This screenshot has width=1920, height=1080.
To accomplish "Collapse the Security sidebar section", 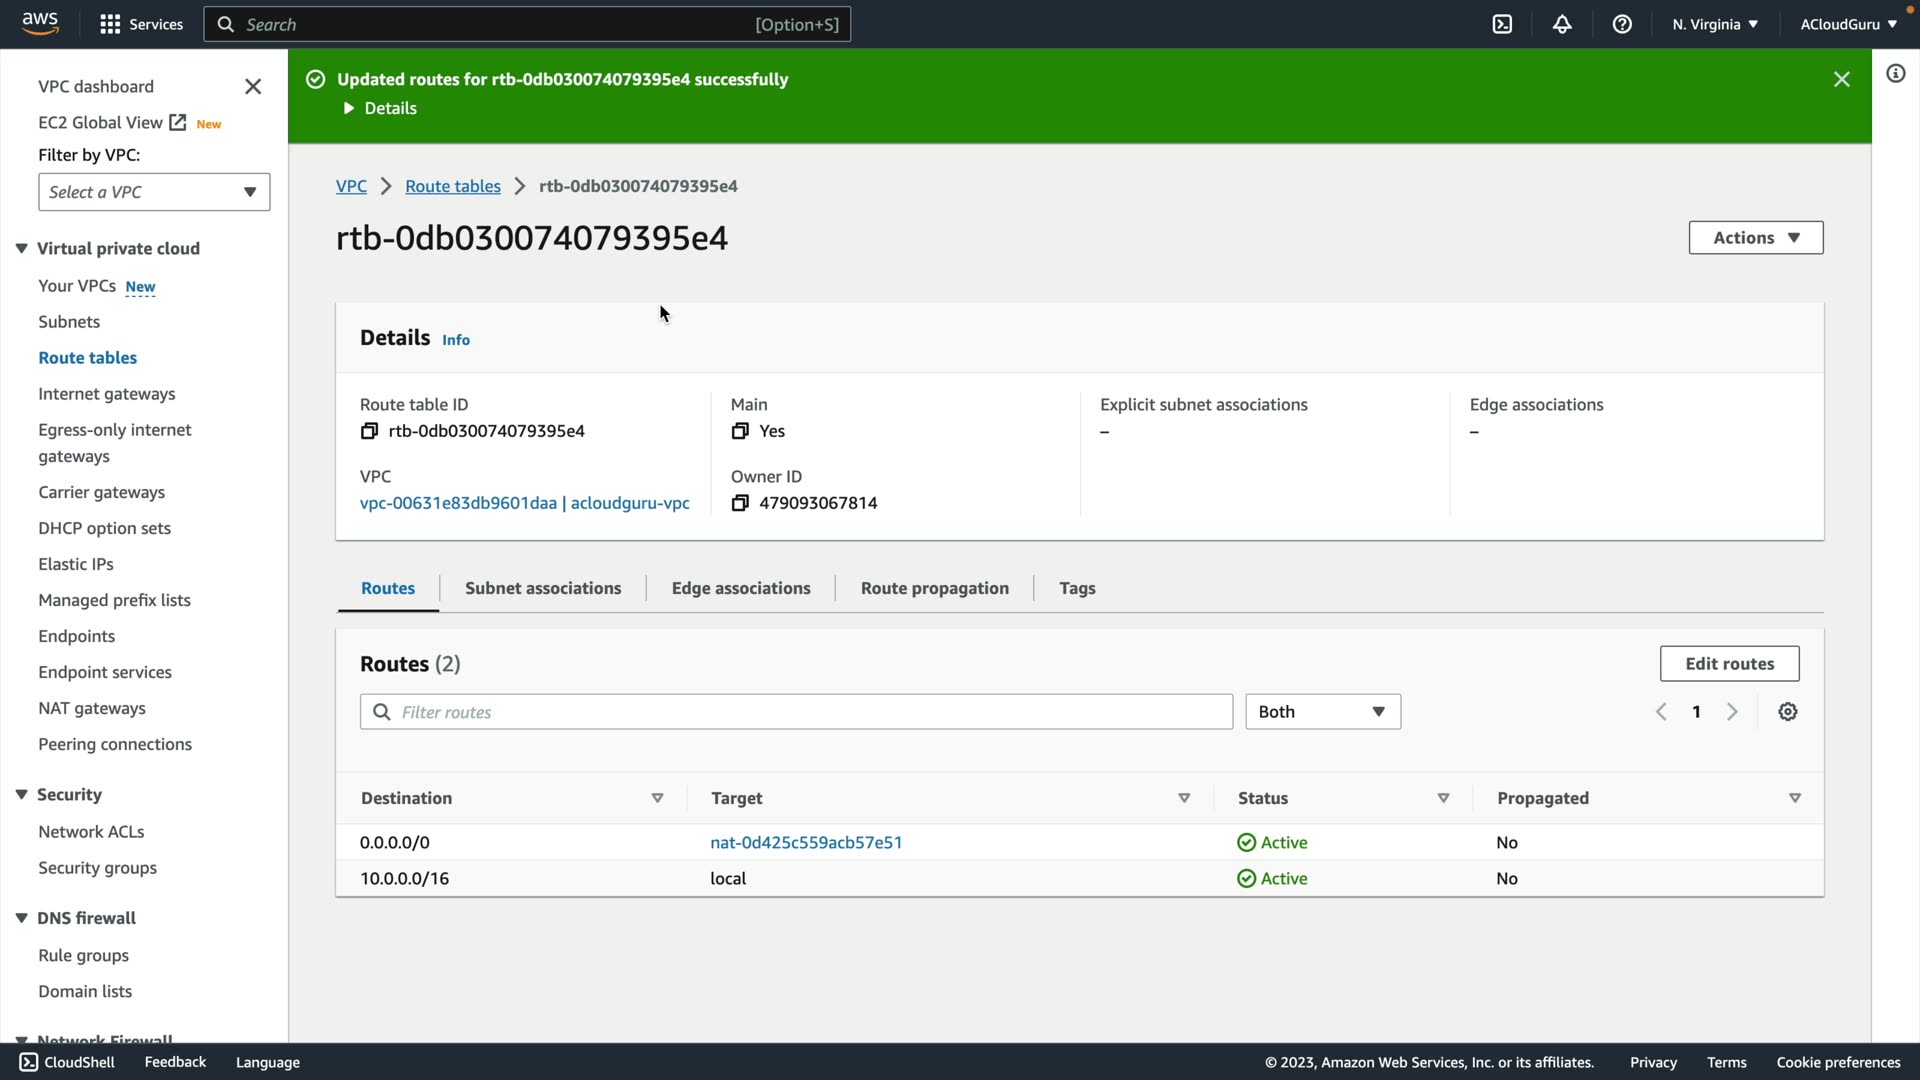I will point(21,794).
